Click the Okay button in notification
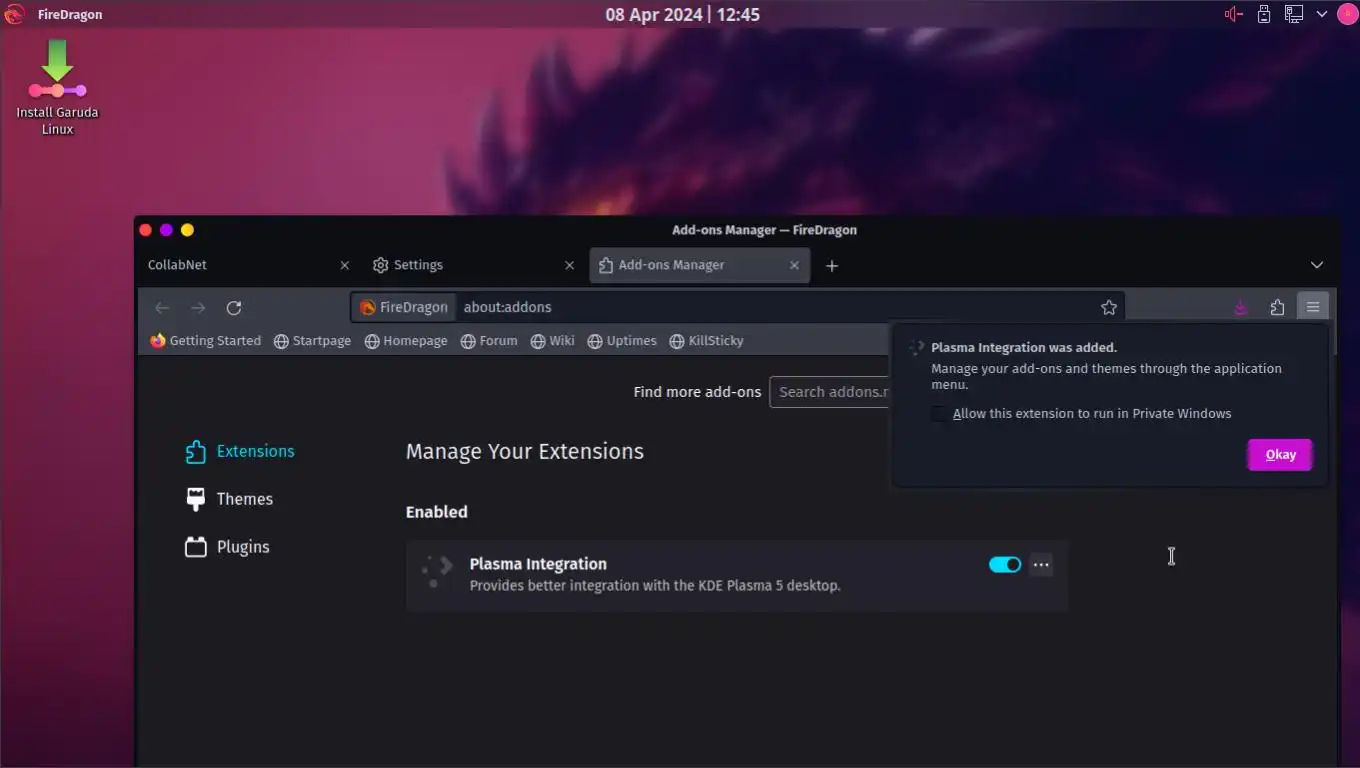Image resolution: width=1360 pixels, height=768 pixels. pyautogui.click(x=1280, y=454)
